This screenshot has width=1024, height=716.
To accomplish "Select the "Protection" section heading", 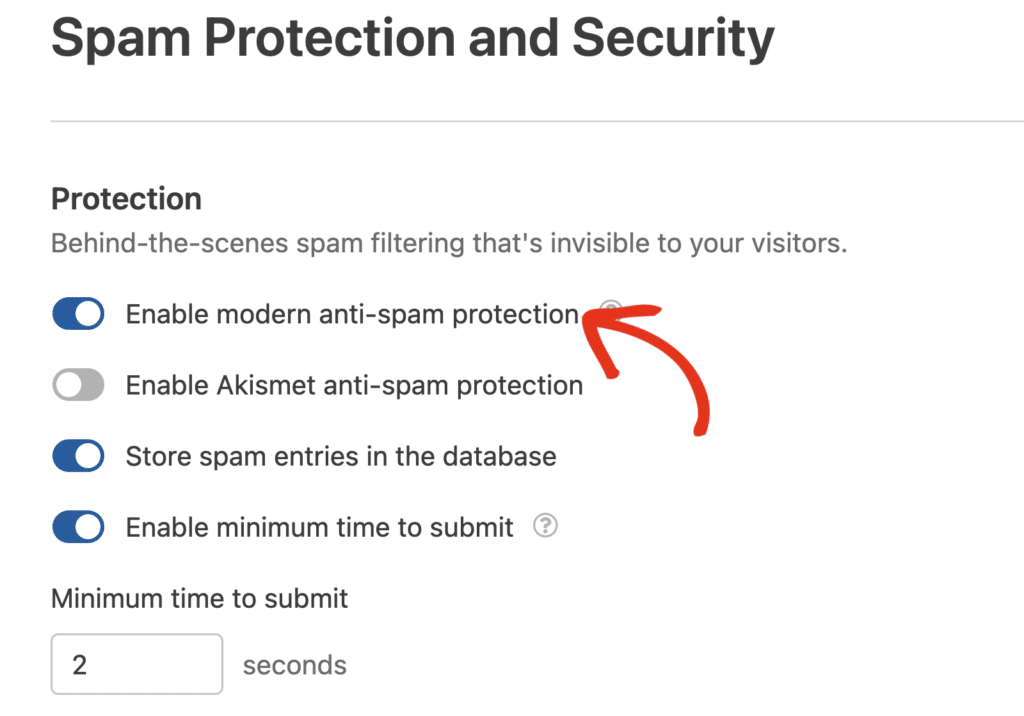I will tap(126, 198).
